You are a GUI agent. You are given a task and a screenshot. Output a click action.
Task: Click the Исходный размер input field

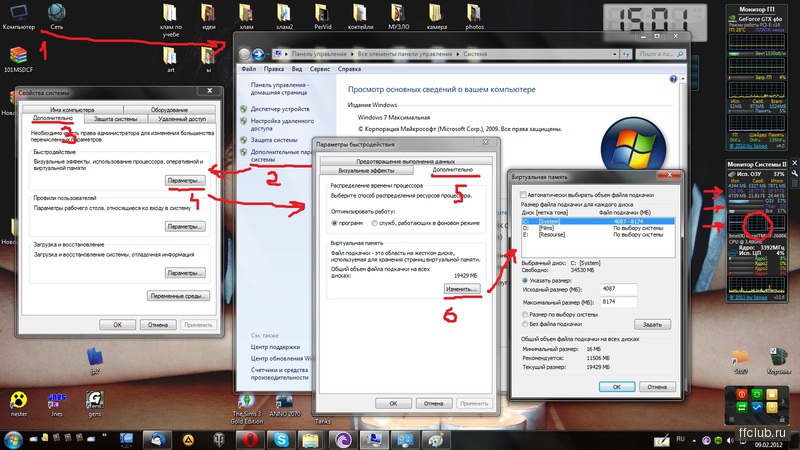(618, 289)
